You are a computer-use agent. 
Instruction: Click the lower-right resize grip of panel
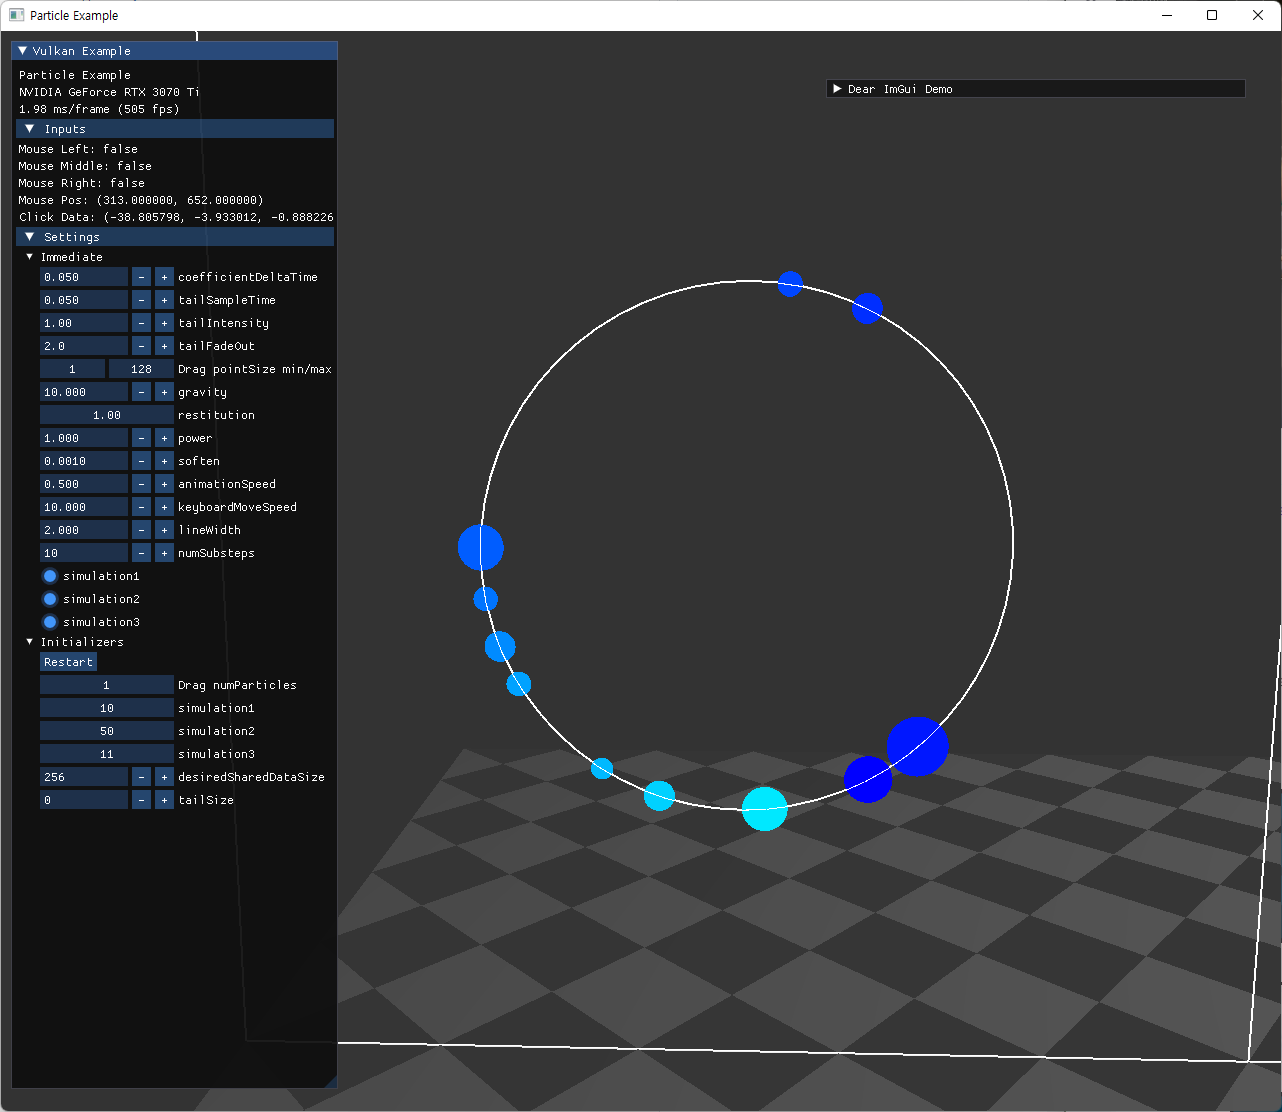[330, 1081]
